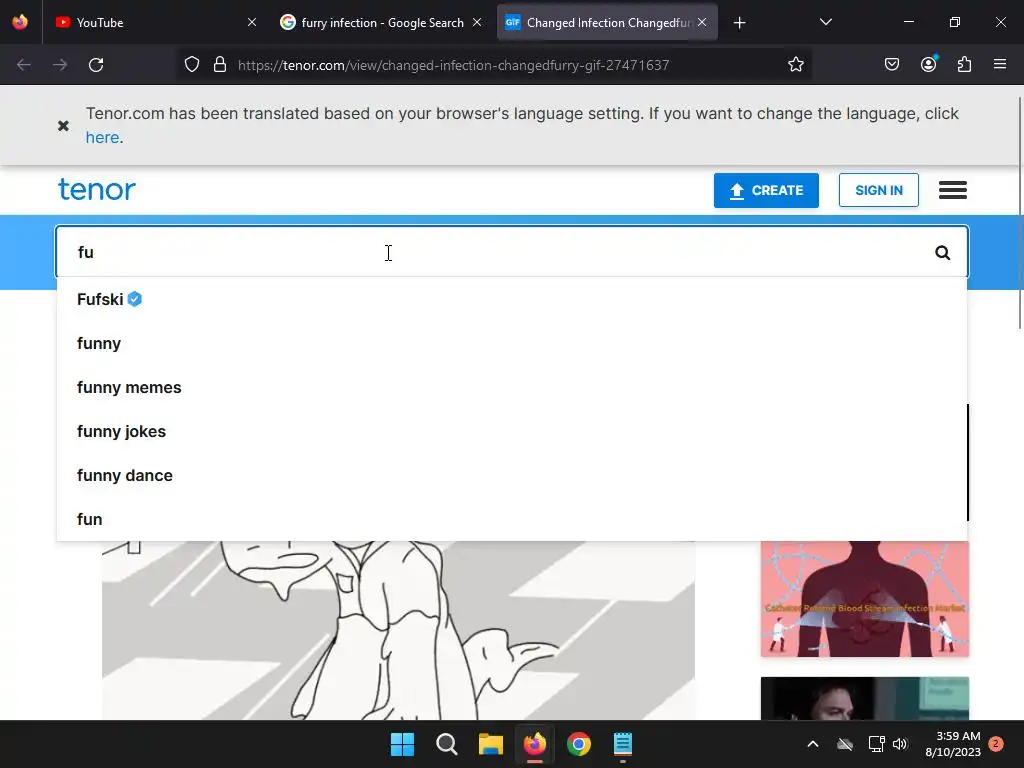The width and height of the screenshot is (1024, 768).
Task: Launch Google Chrome from taskbar
Action: 579,744
